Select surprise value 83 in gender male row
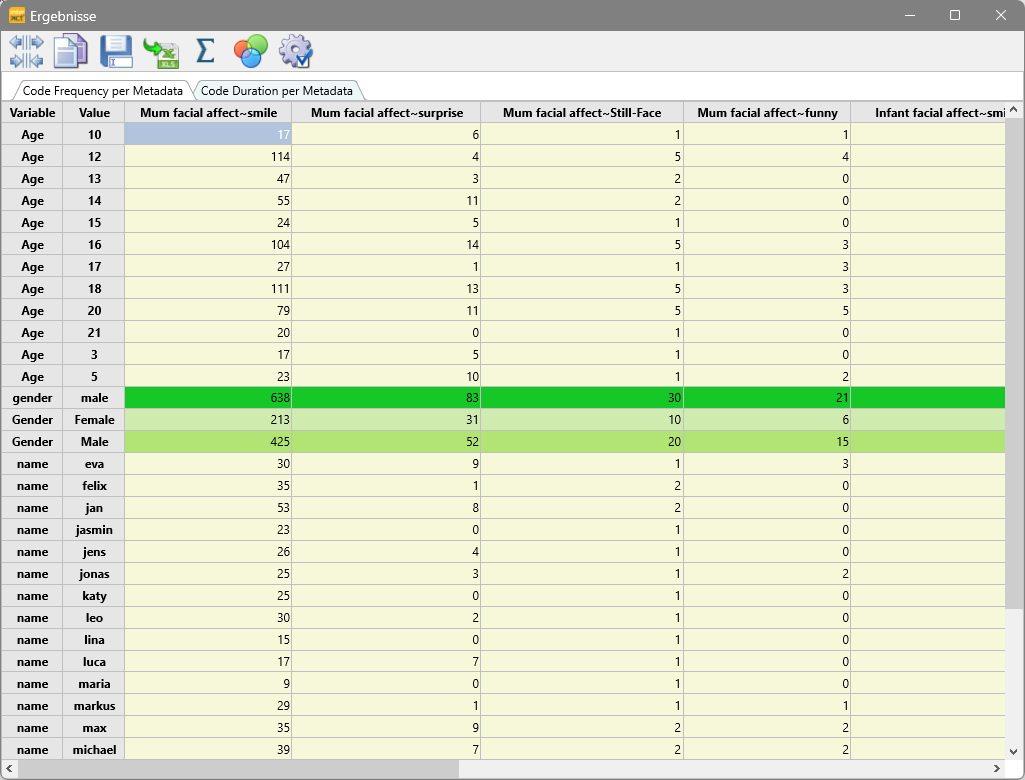This screenshot has height=780, width=1025. 386,398
